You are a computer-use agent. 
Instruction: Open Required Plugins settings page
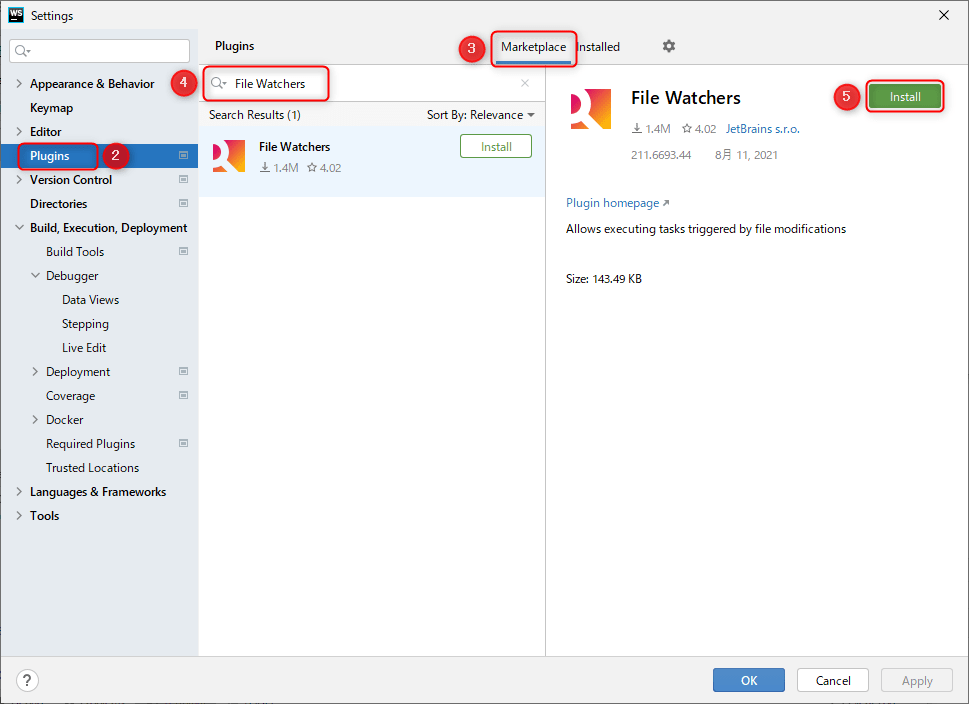pos(90,444)
